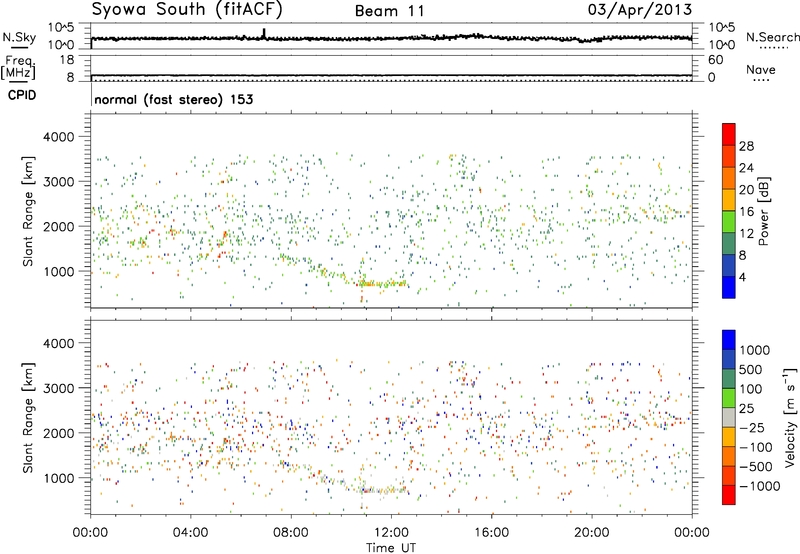Click the red bottom swatch of Velocity colorbar
800x554 pixels.
pos(729,495)
